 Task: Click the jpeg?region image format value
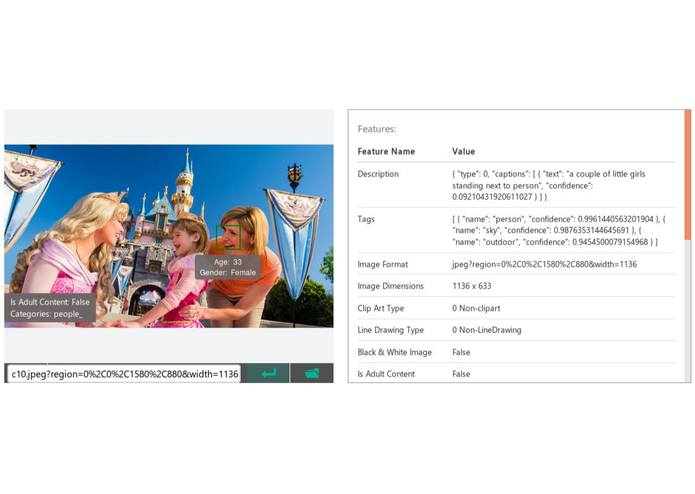click(x=544, y=265)
